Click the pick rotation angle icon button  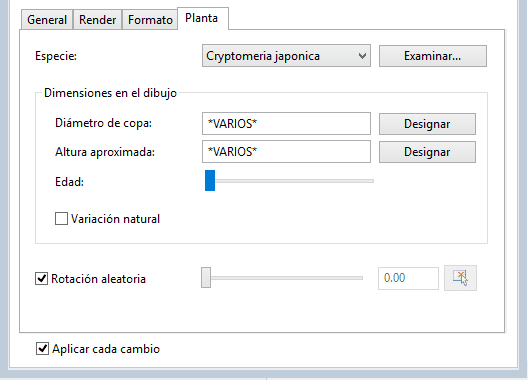click(x=460, y=278)
